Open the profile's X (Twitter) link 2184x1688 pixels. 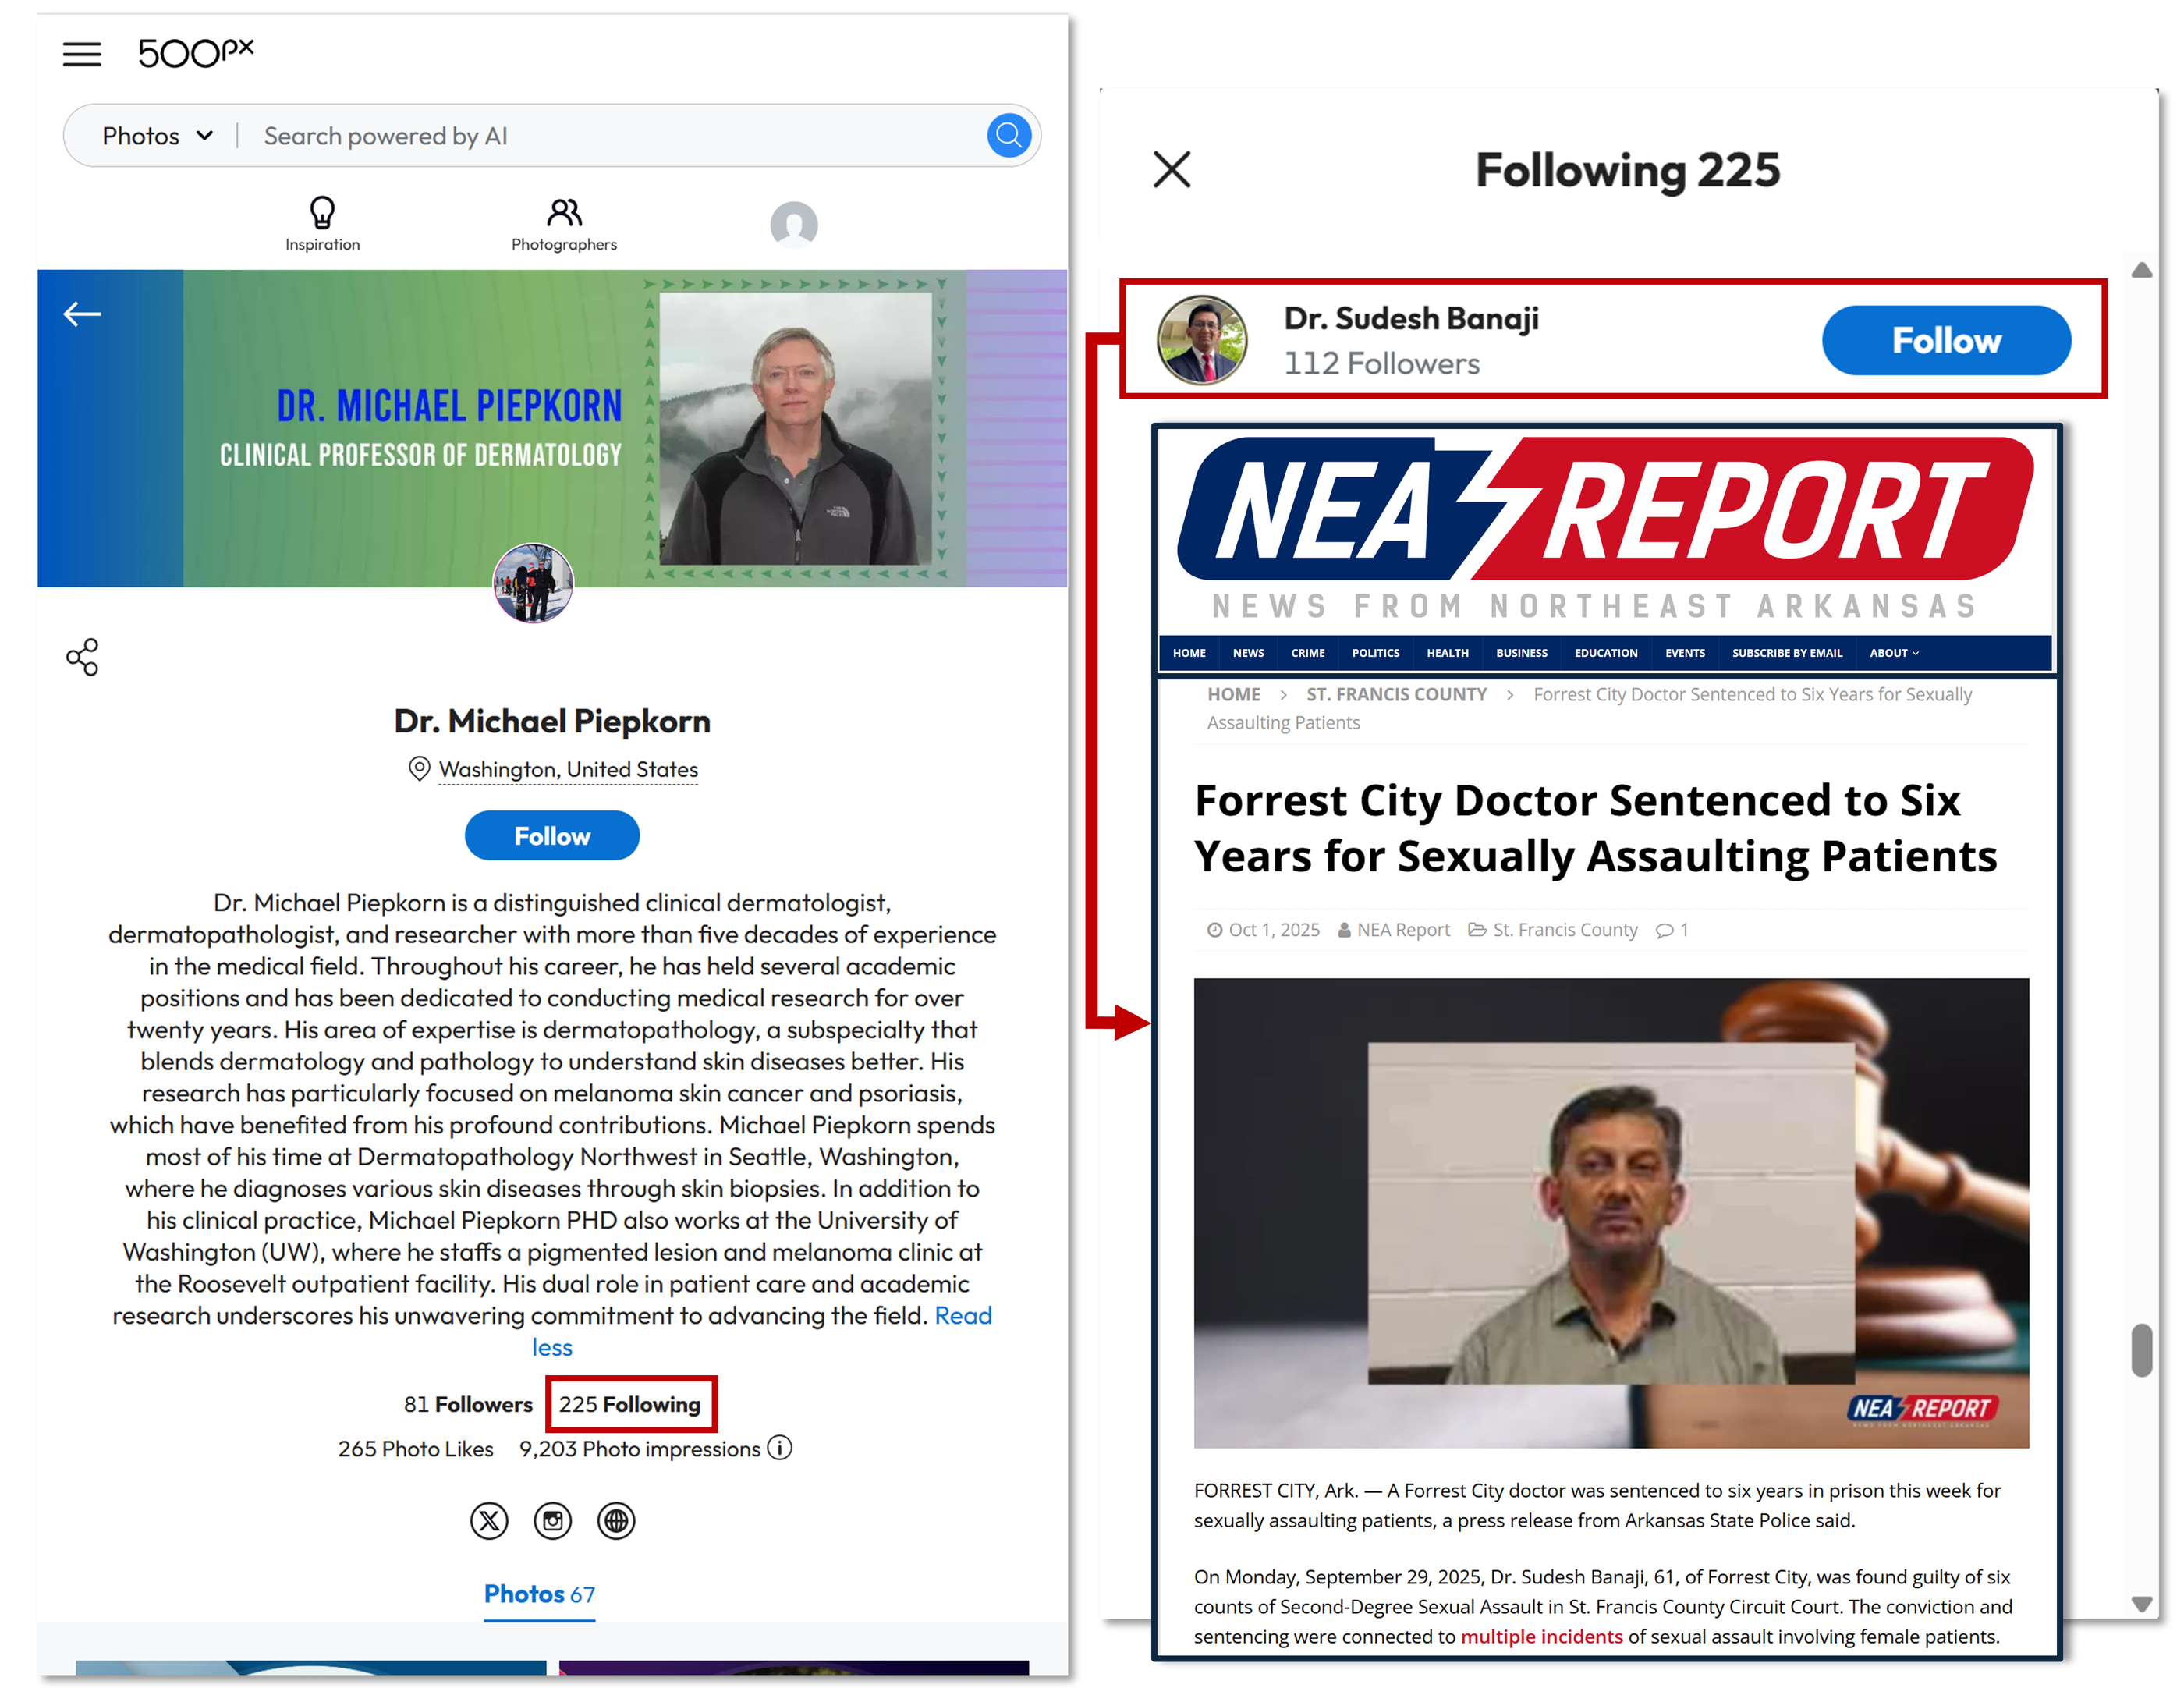pos(489,1521)
